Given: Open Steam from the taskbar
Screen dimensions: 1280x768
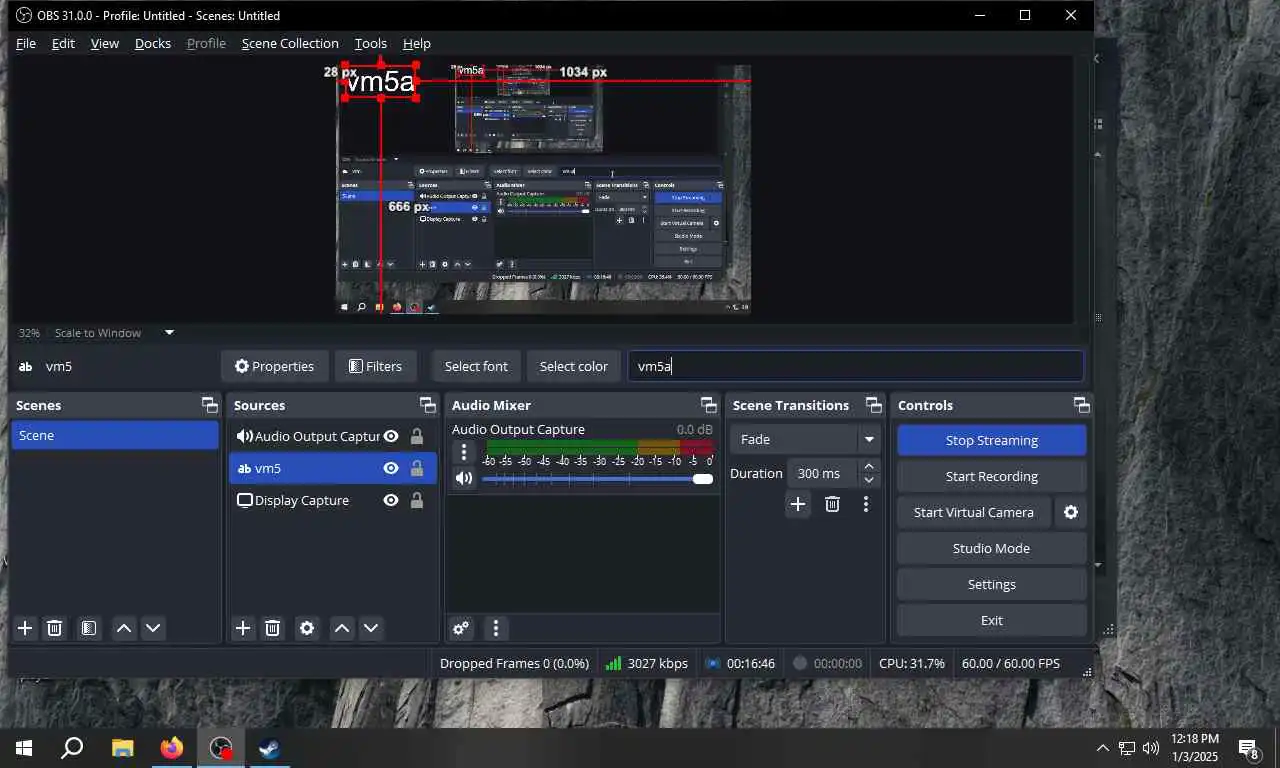Looking at the screenshot, I should click(269, 748).
